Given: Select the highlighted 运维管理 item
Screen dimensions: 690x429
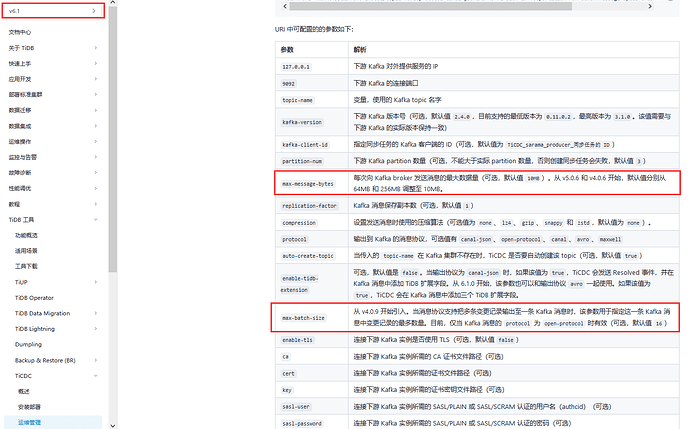Looking at the screenshot, I should point(53,422).
